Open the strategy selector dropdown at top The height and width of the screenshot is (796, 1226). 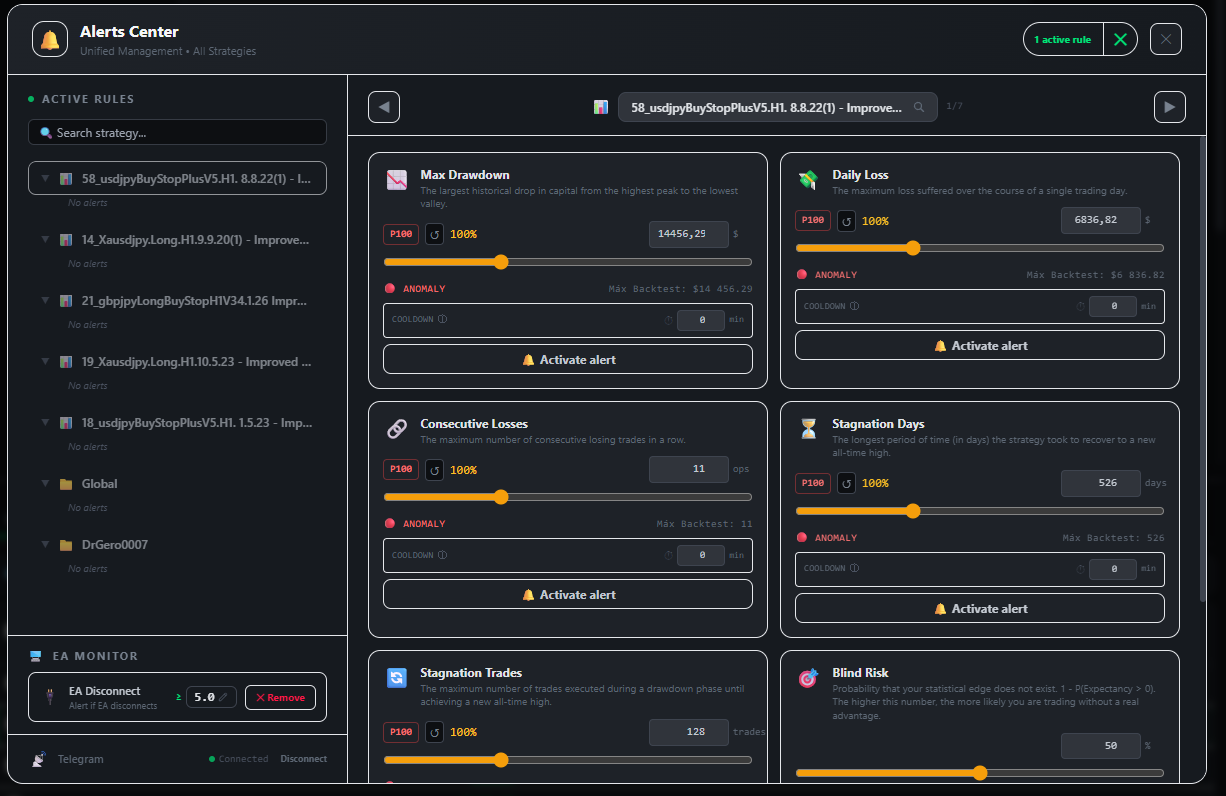point(778,107)
